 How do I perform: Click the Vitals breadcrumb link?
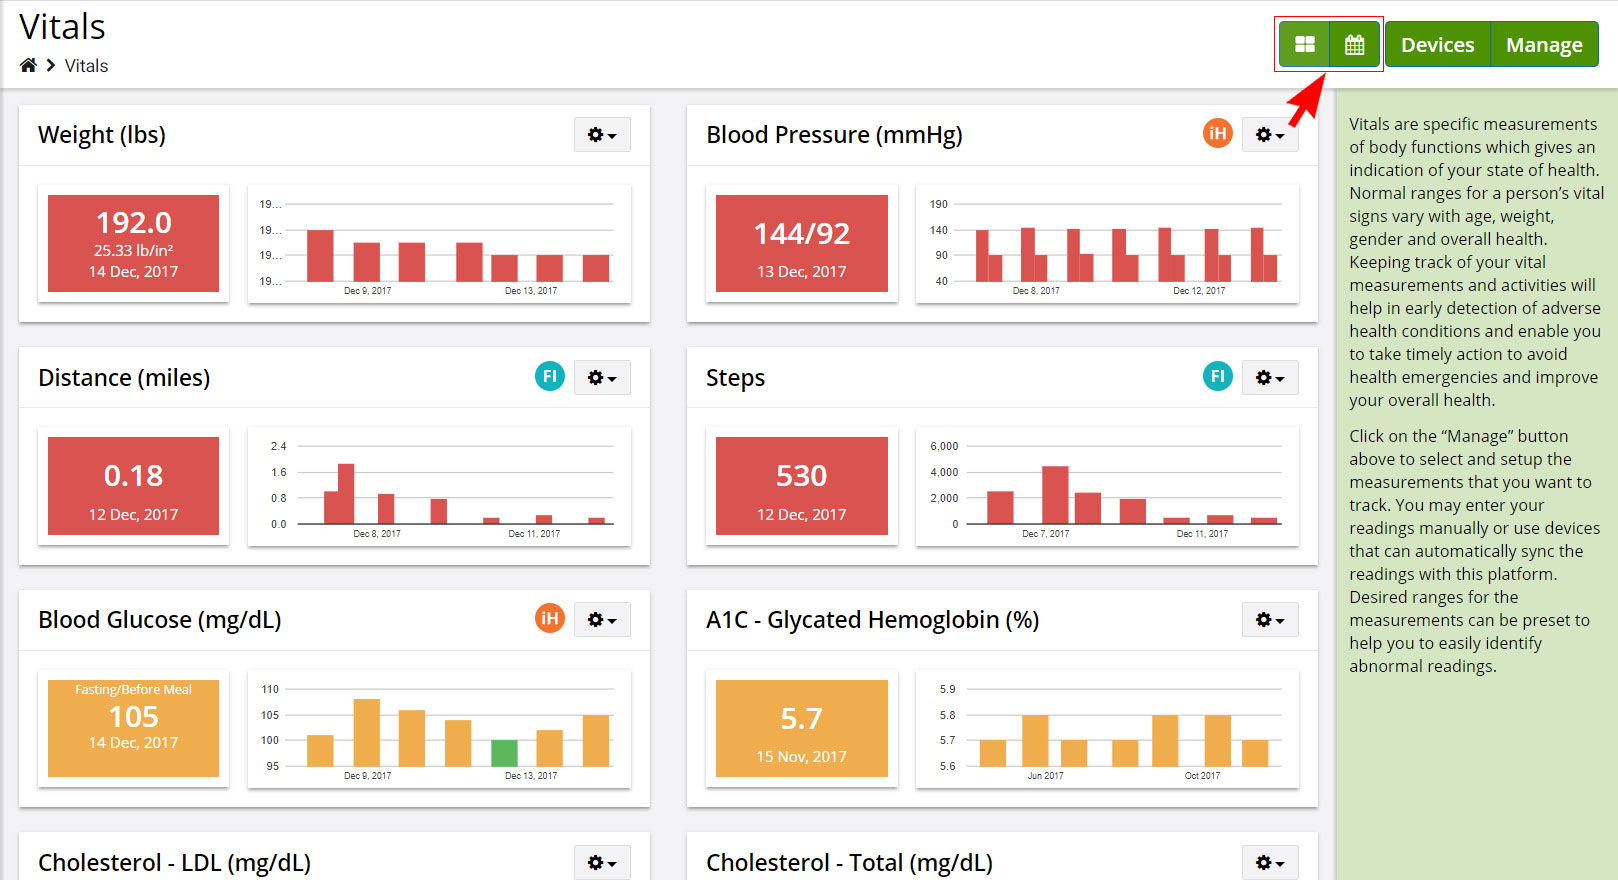[x=86, y=66]
